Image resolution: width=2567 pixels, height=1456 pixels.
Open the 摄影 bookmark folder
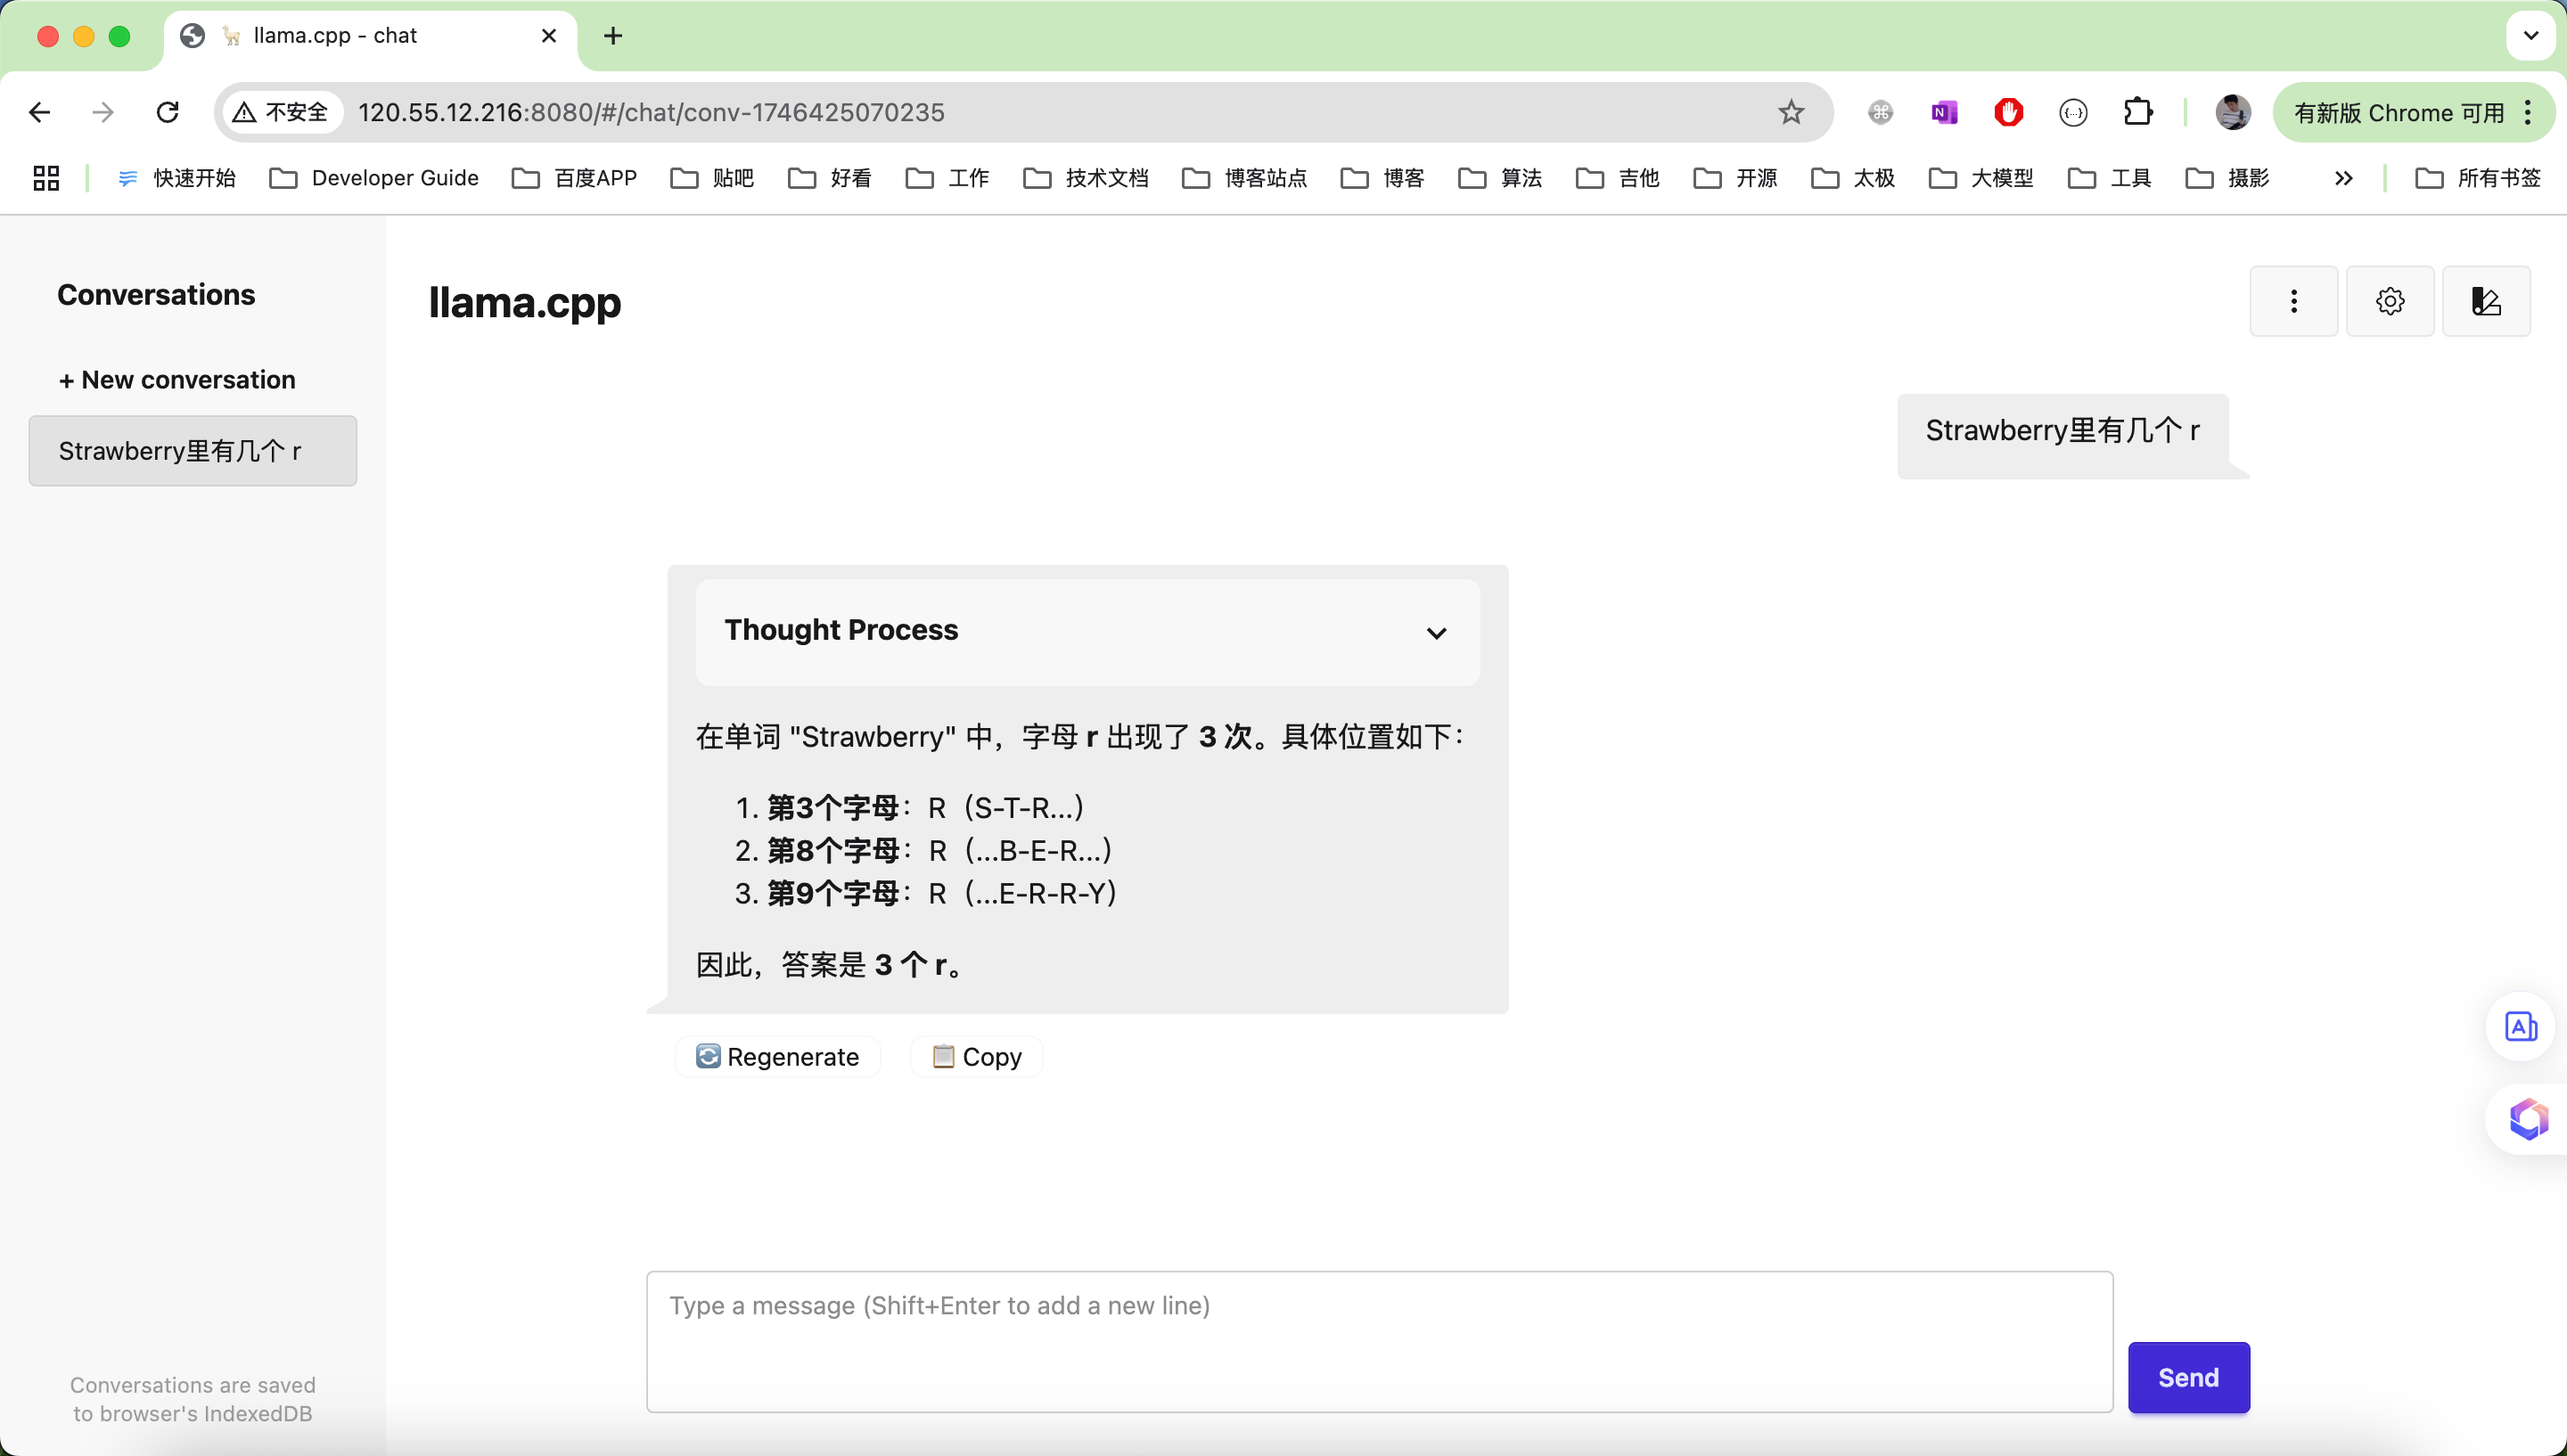point(2228,178)
